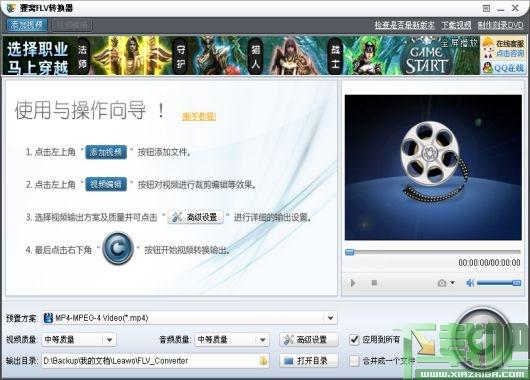The height and width of the screenshot is (380, 530).
Task: Click the playback time 00:00:00/00:00:00 readout
Action: coord(489,263)
